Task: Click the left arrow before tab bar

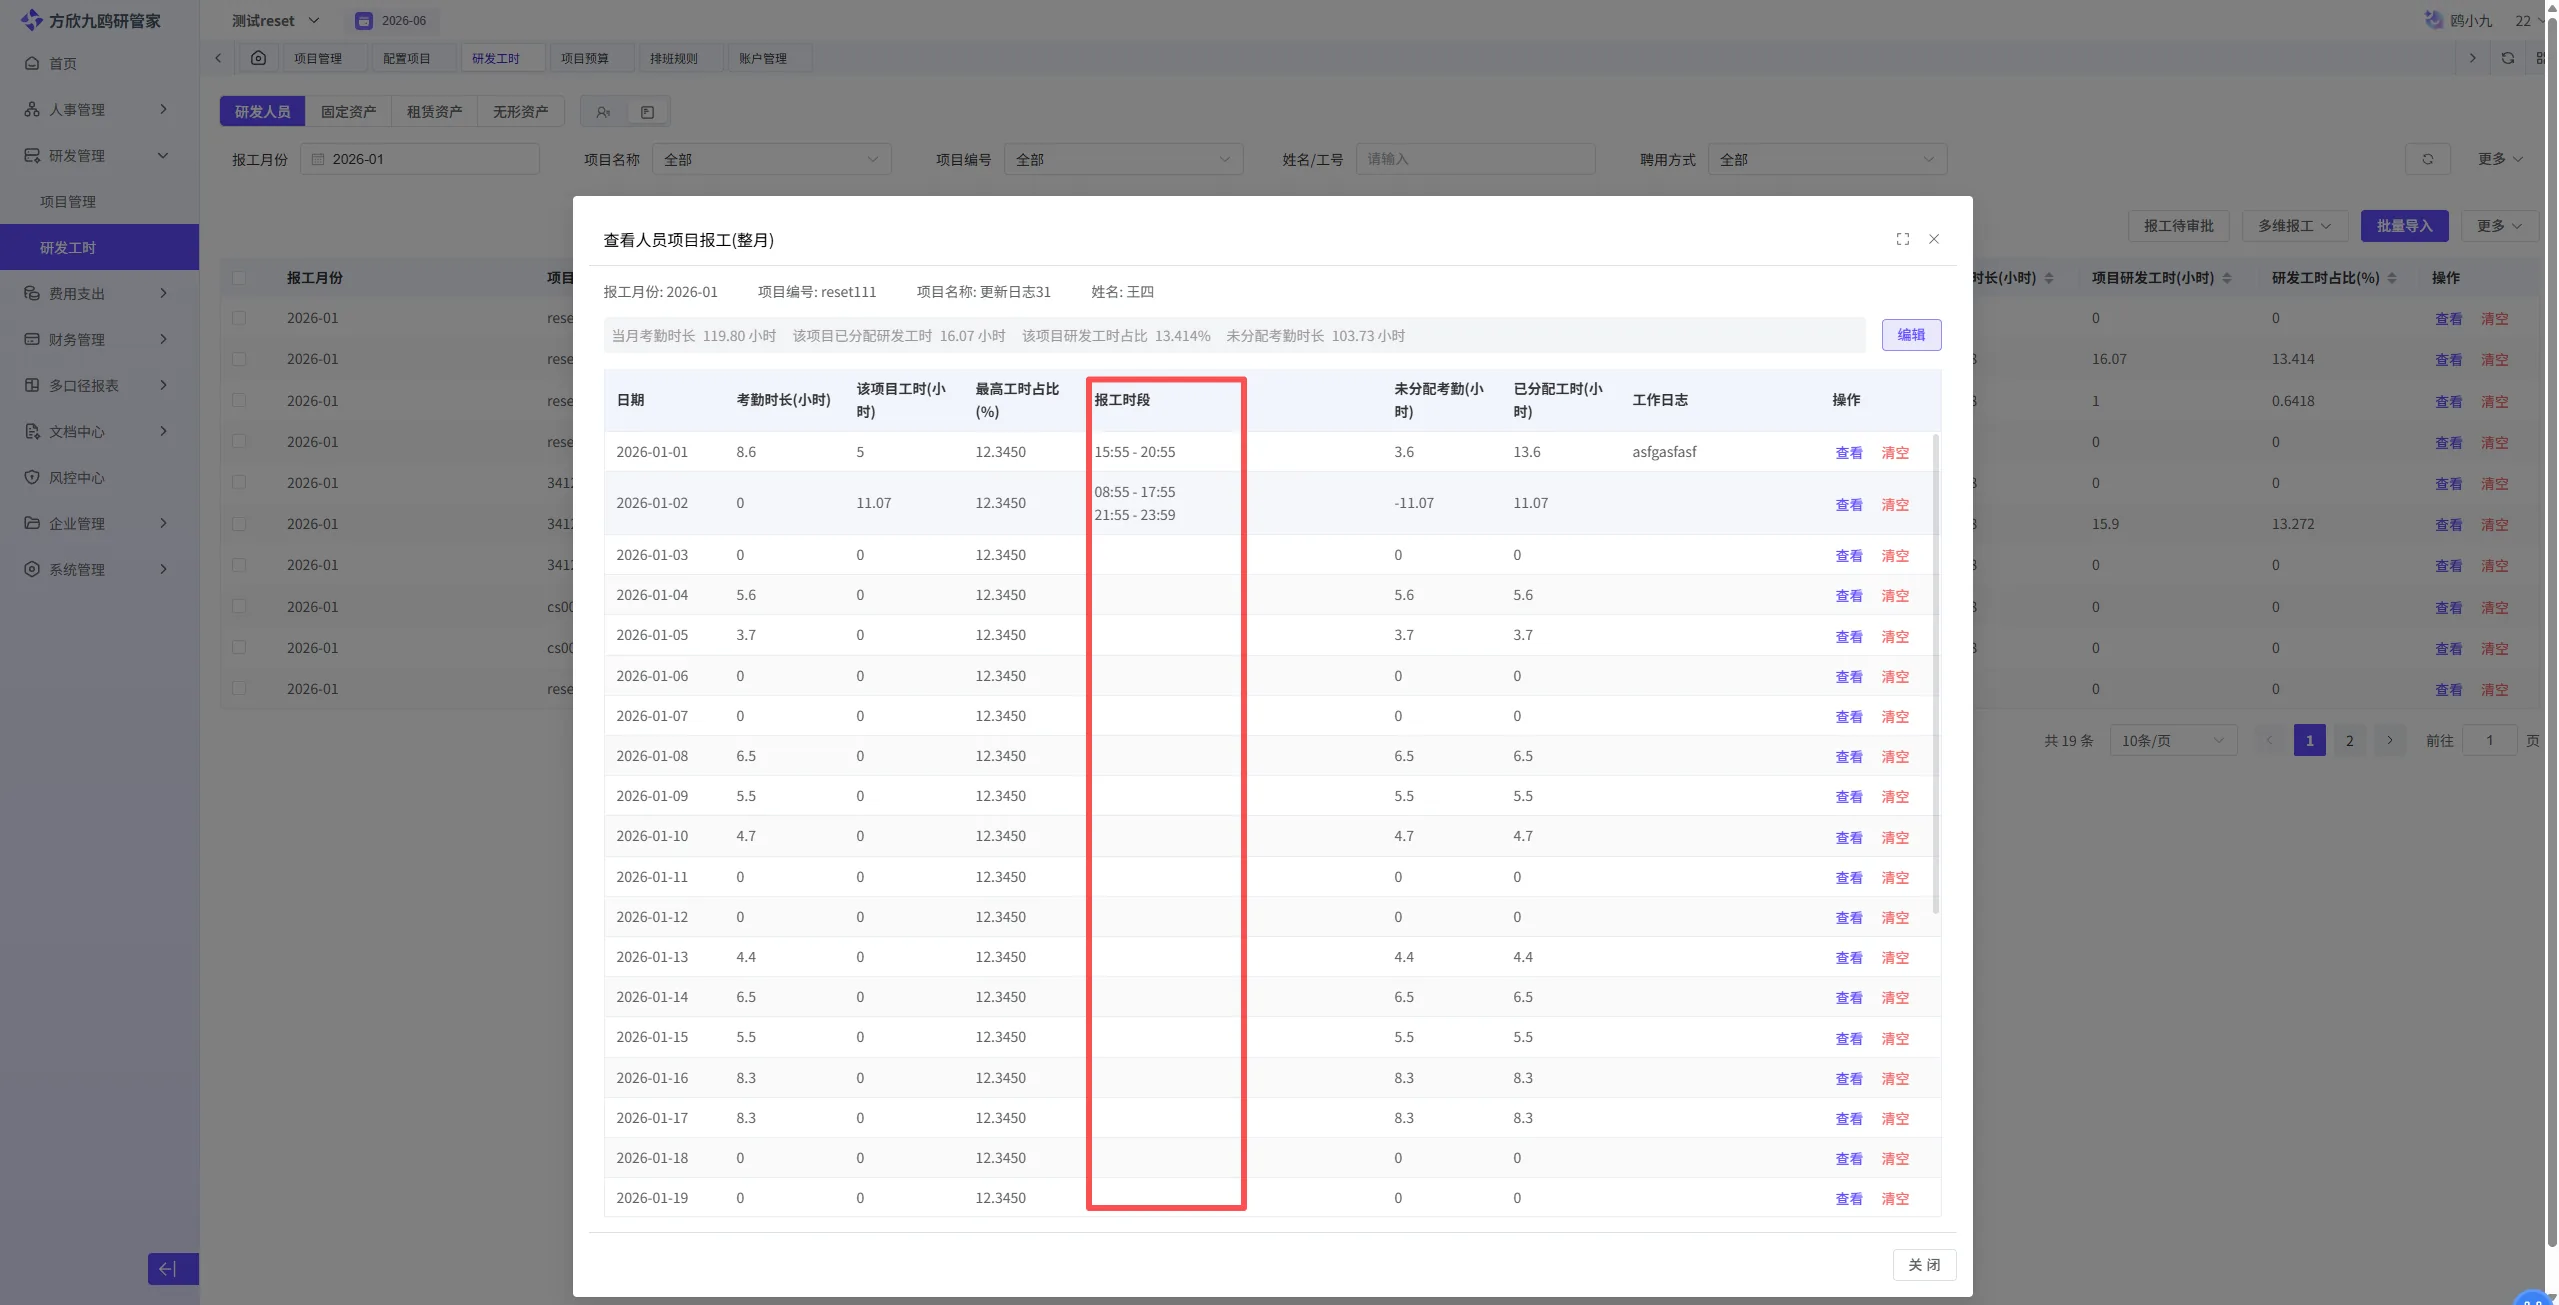Action: coord(218,58)
